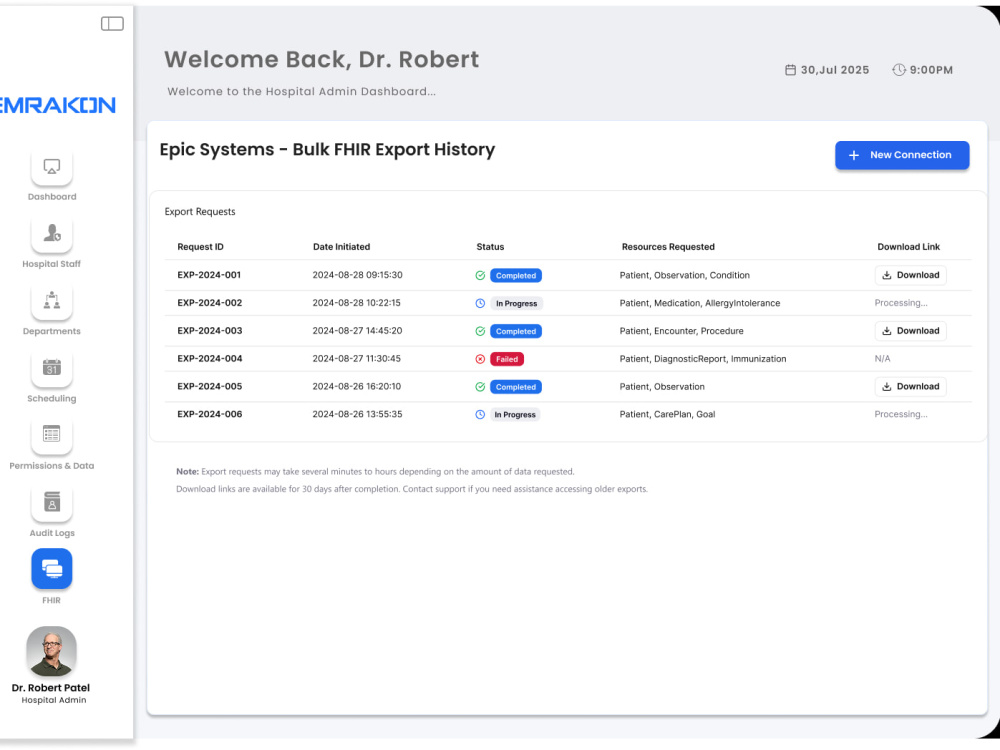The width and height of the screenshot is (1000, 750).
Task: Open the Departments sidebar icon
Action: click(52, 301)
